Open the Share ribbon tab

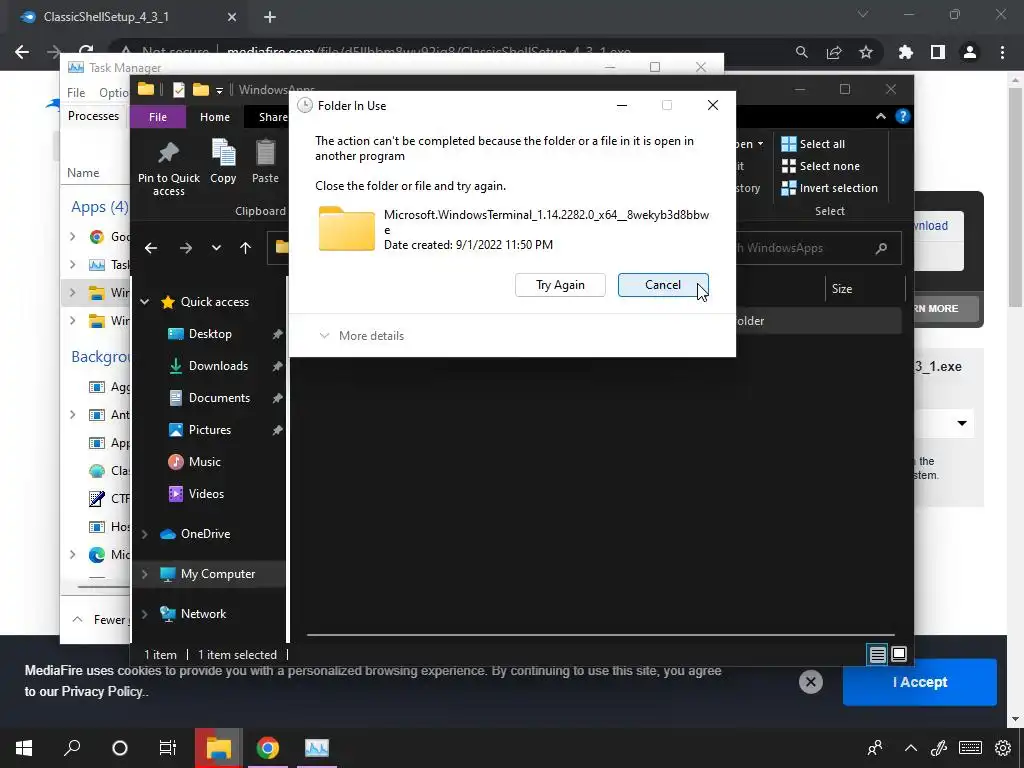point(272,117)
